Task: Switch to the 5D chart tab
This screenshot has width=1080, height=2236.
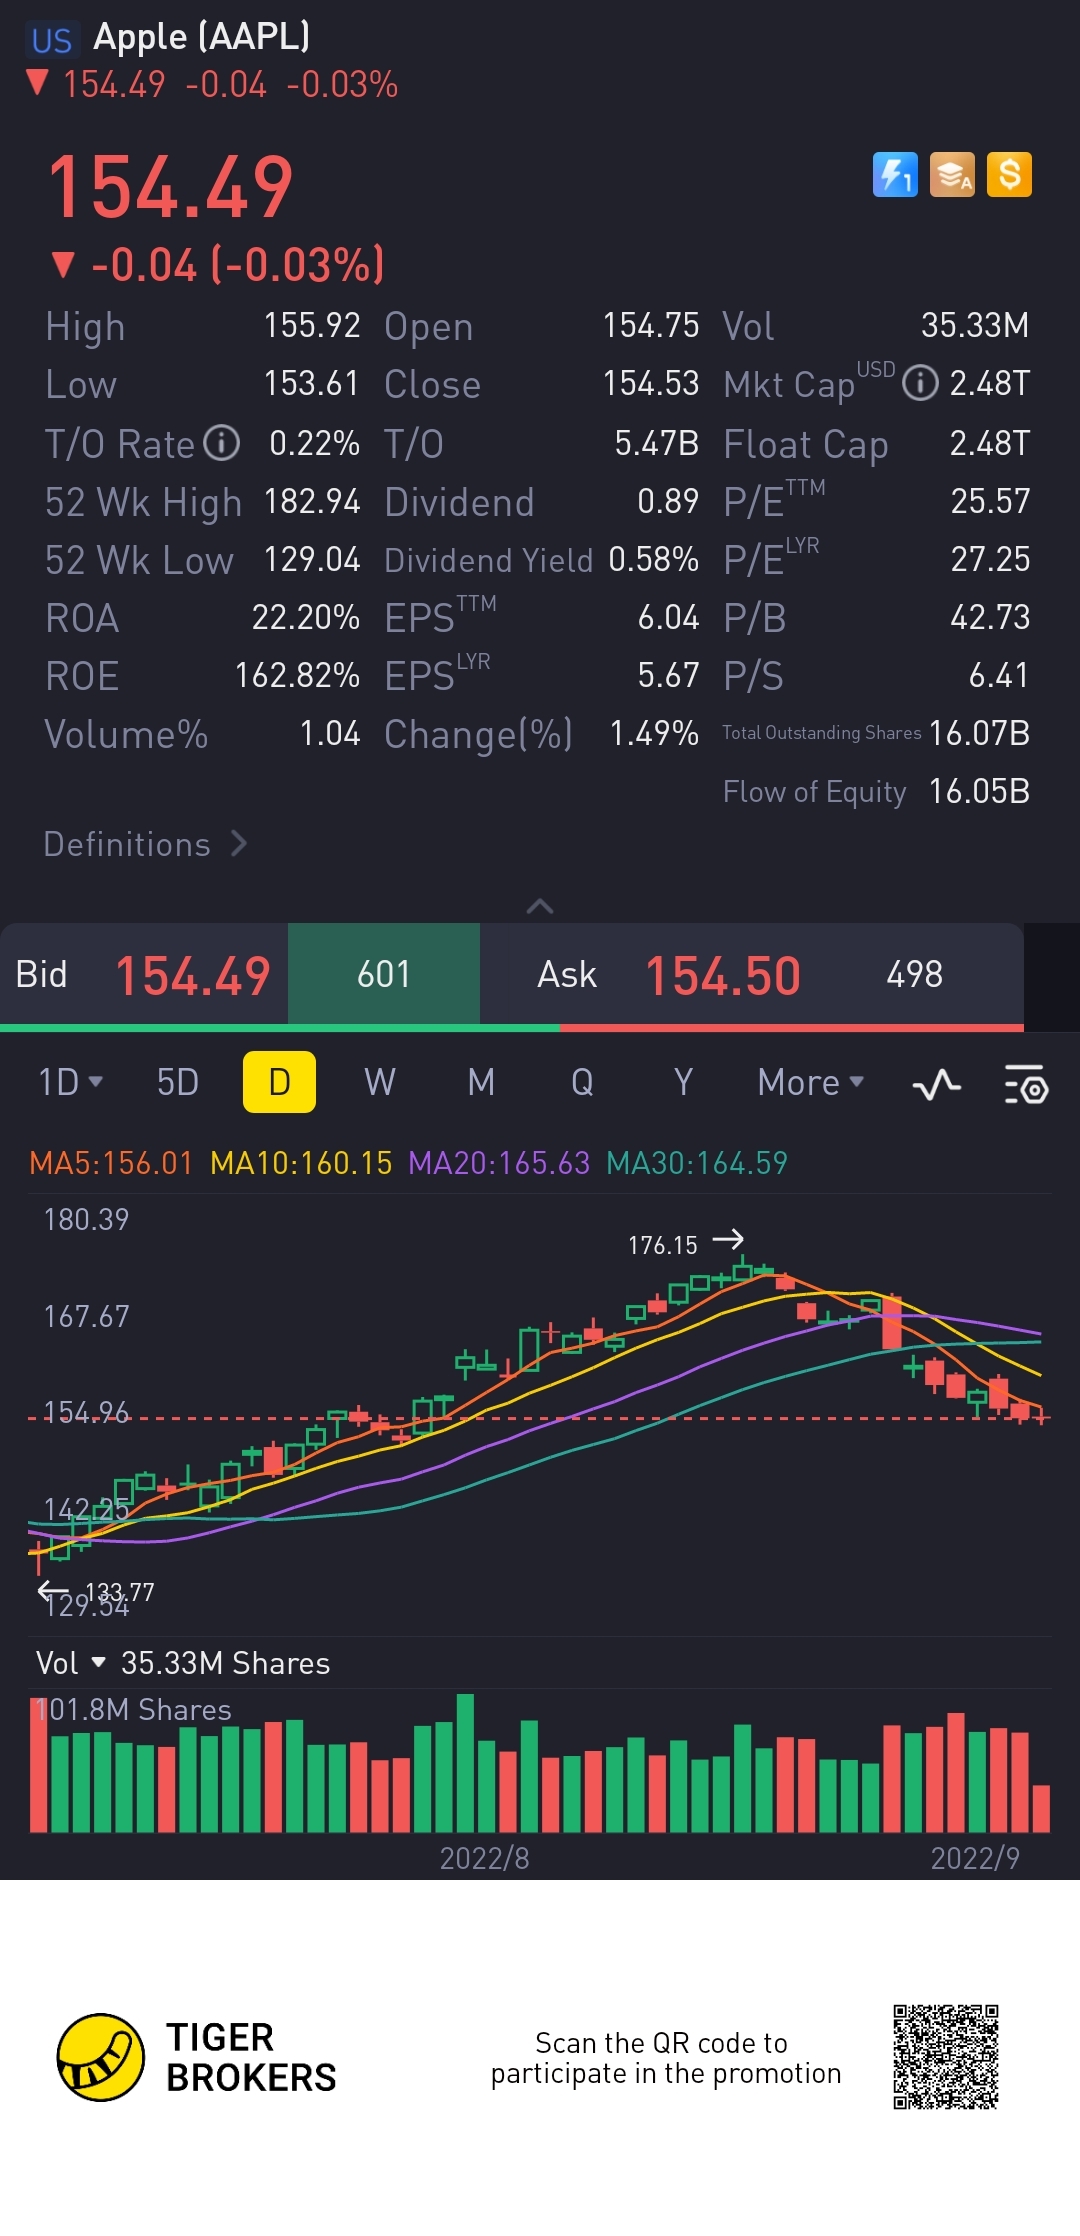Action: pos(178,1082)
